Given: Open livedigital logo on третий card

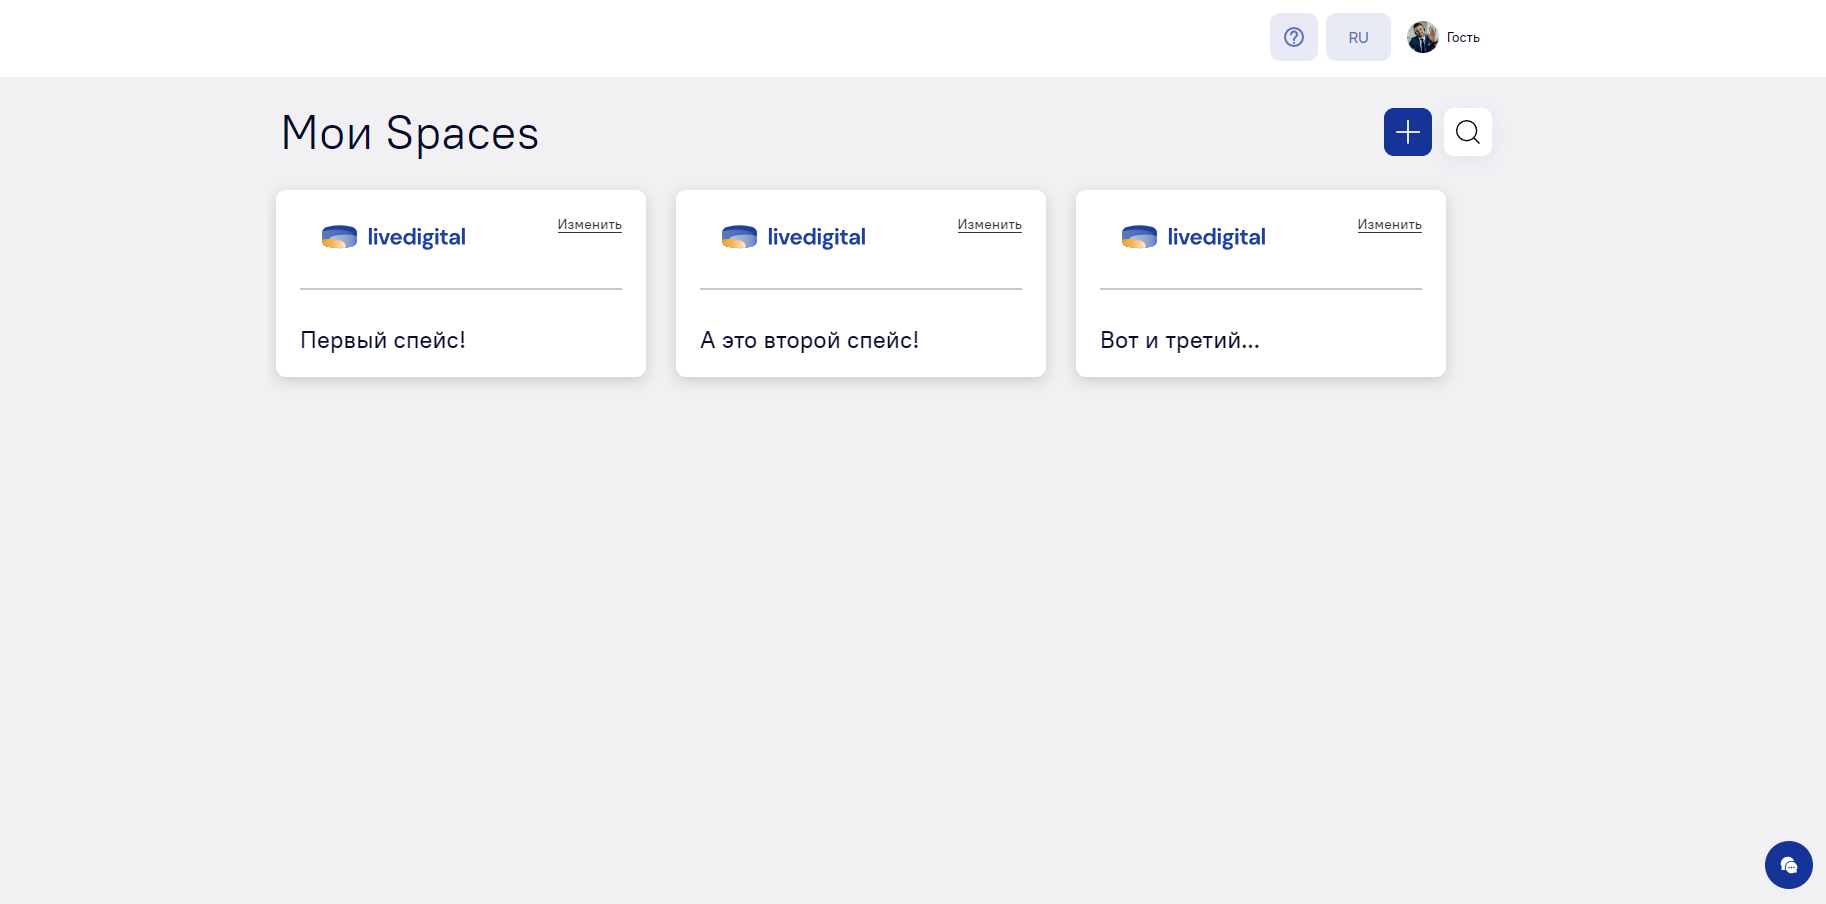Looking at the screenshot, I should [1194, 237].
